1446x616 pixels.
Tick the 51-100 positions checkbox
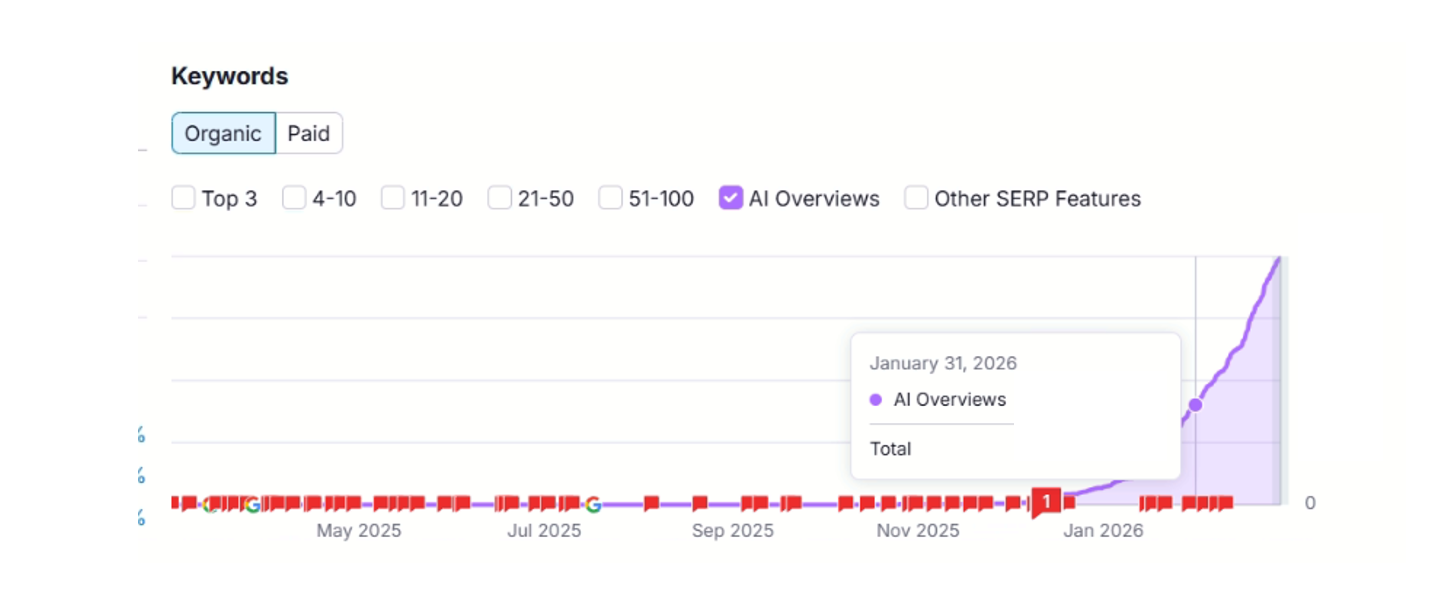pyautogui.click(x=611, y=198)
